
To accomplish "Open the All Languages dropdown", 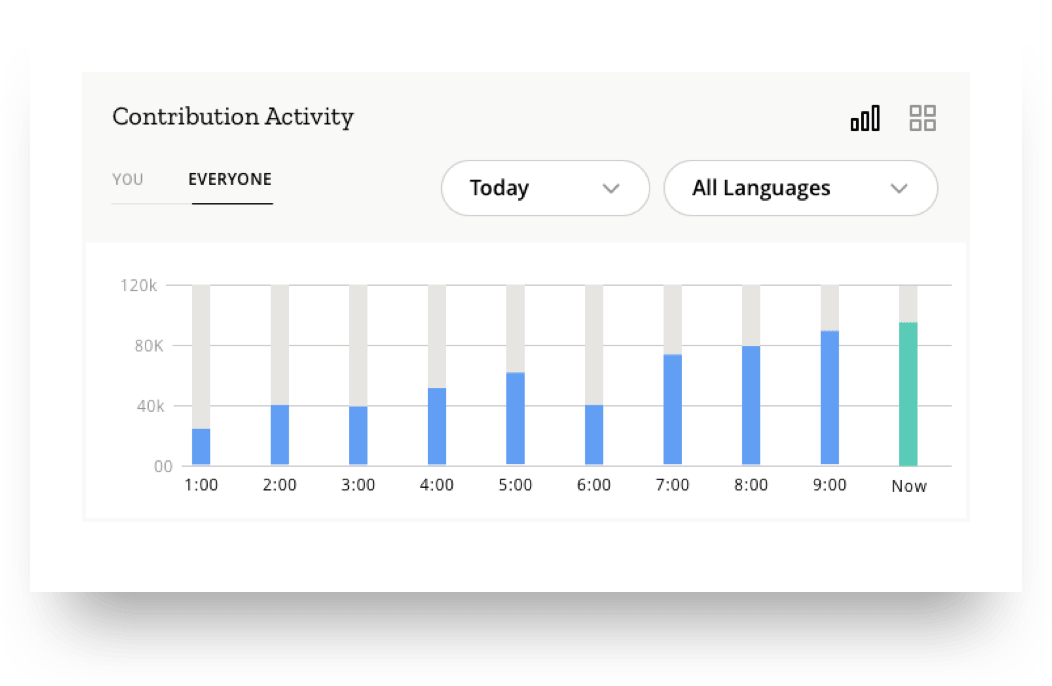I will [x=800, y=188].
